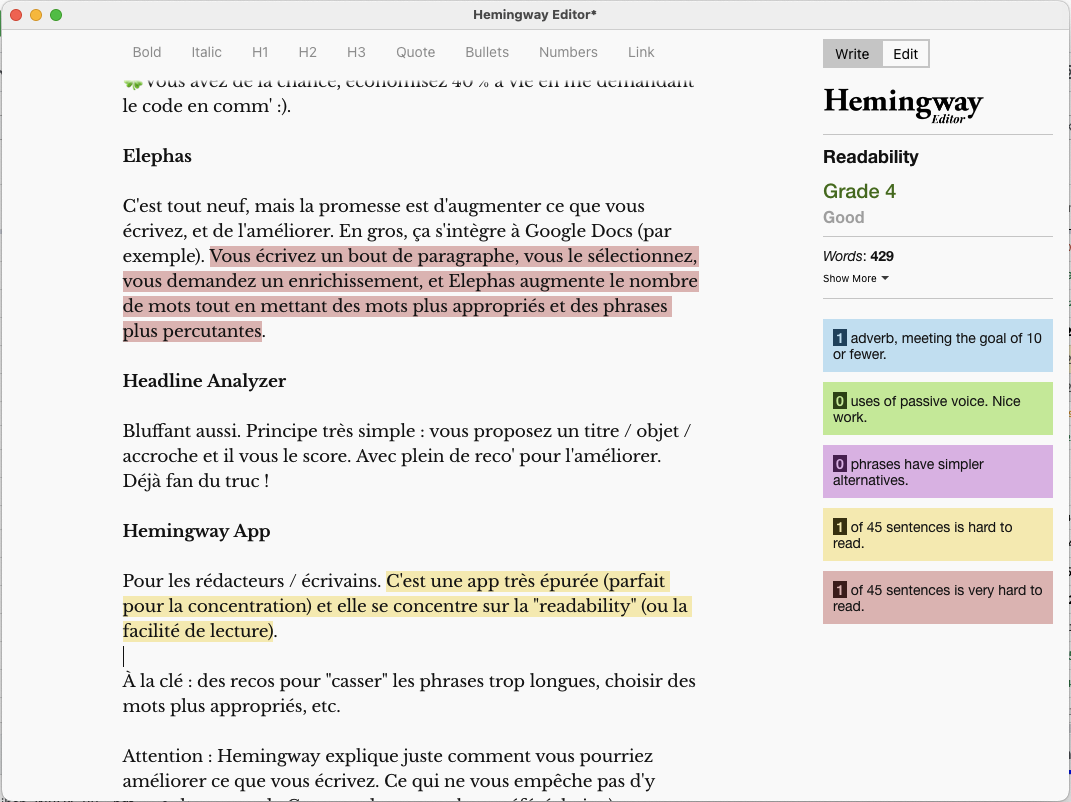Insert a Numbers list
This screenshot has height=802, width=1071.
(x=568, y=52)
